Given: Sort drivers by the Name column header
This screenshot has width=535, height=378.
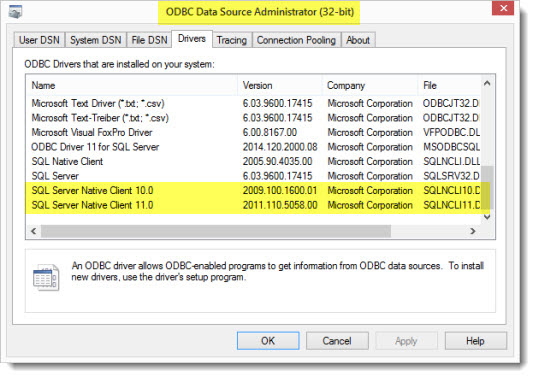Looking at the screenshot, I should pyautogui.click(x=131, y=85).
